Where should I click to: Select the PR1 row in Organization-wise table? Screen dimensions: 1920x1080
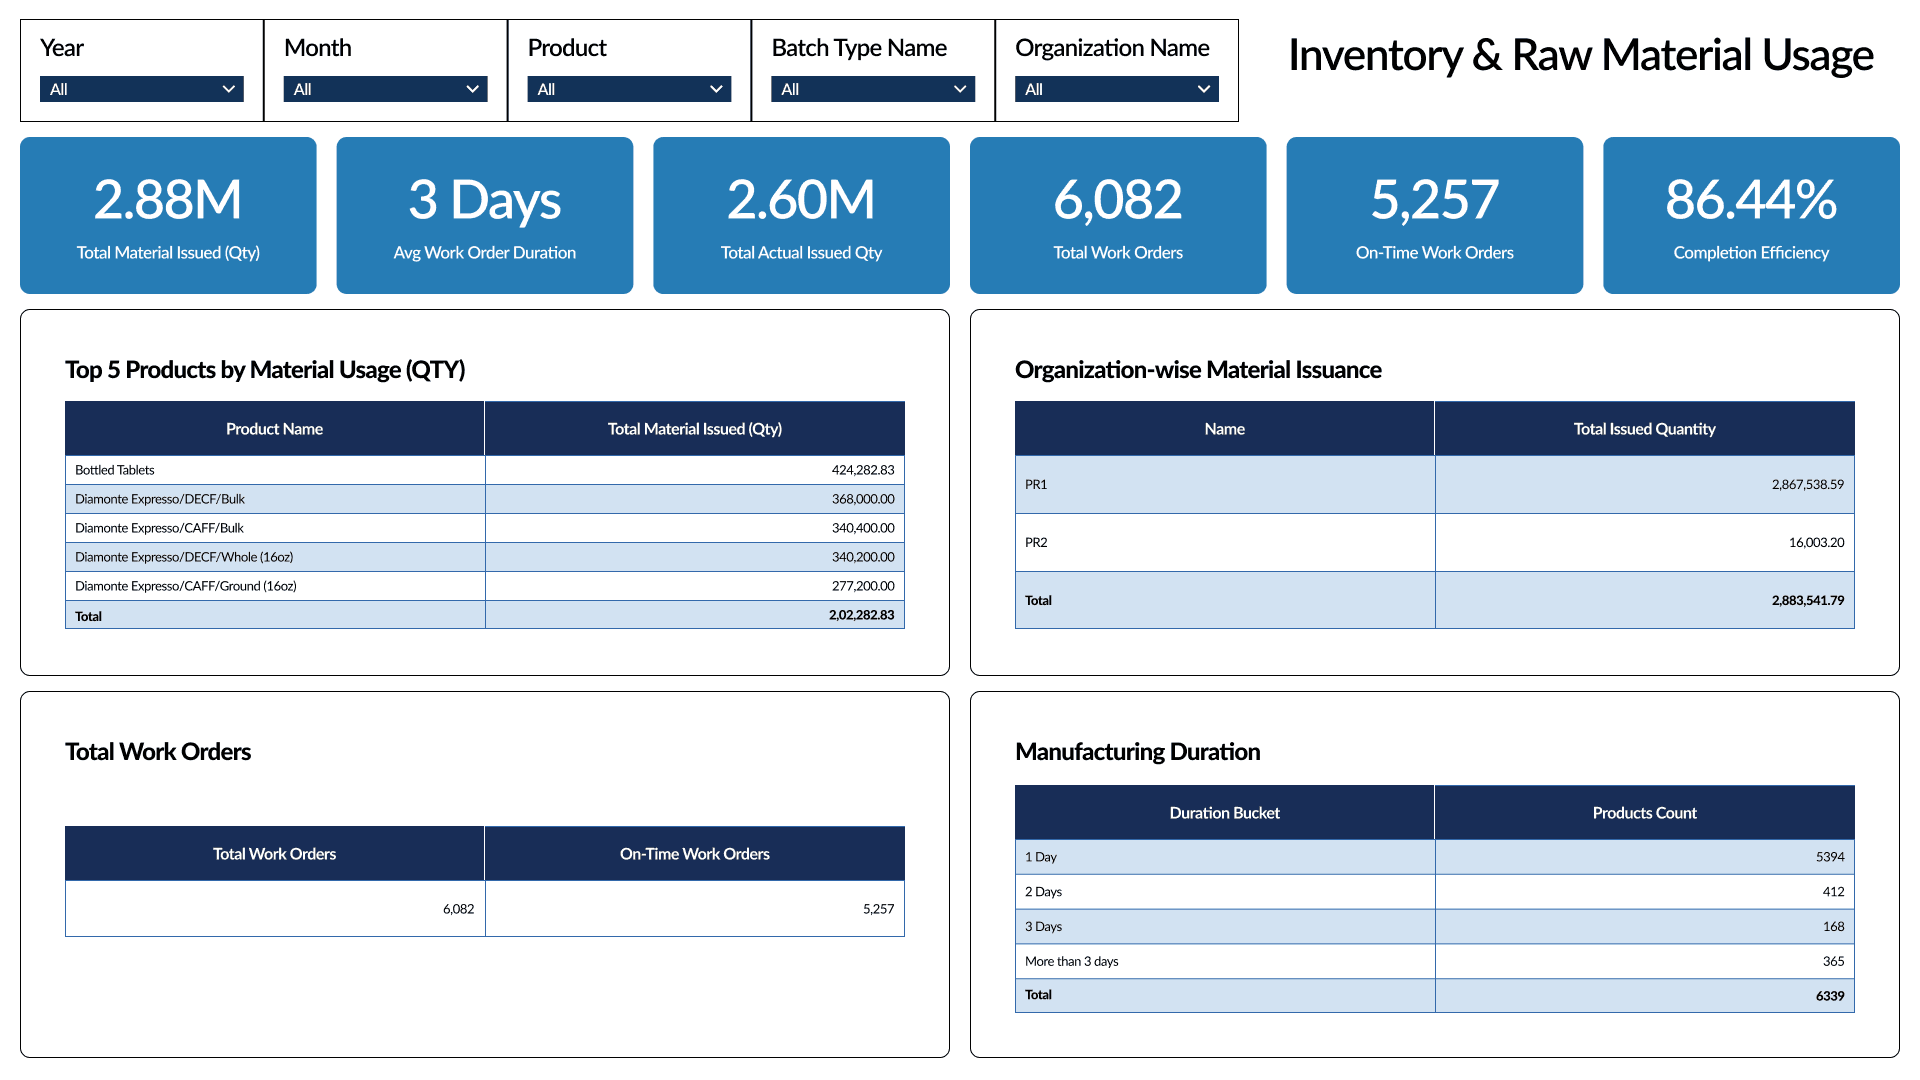pos(1224,484)
